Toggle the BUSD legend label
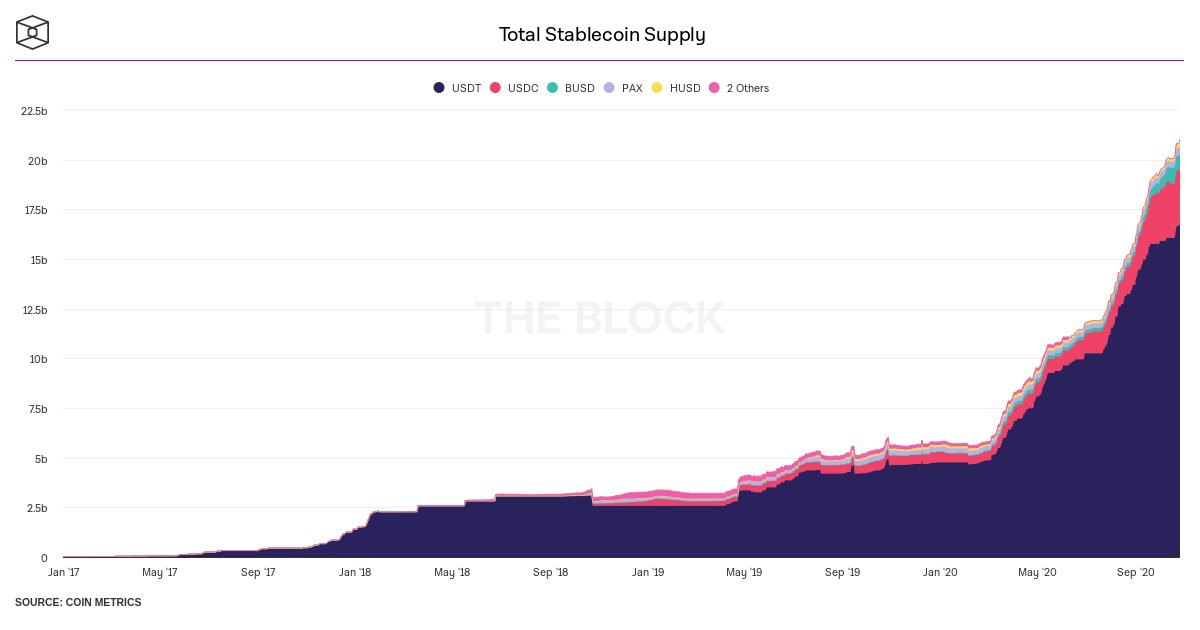 pyautogui.click(x=580, y=88)
